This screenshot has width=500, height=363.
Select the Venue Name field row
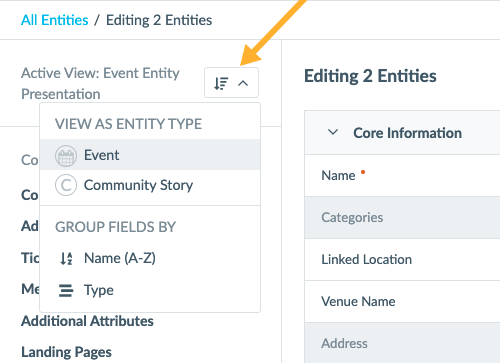pos(402,302)
